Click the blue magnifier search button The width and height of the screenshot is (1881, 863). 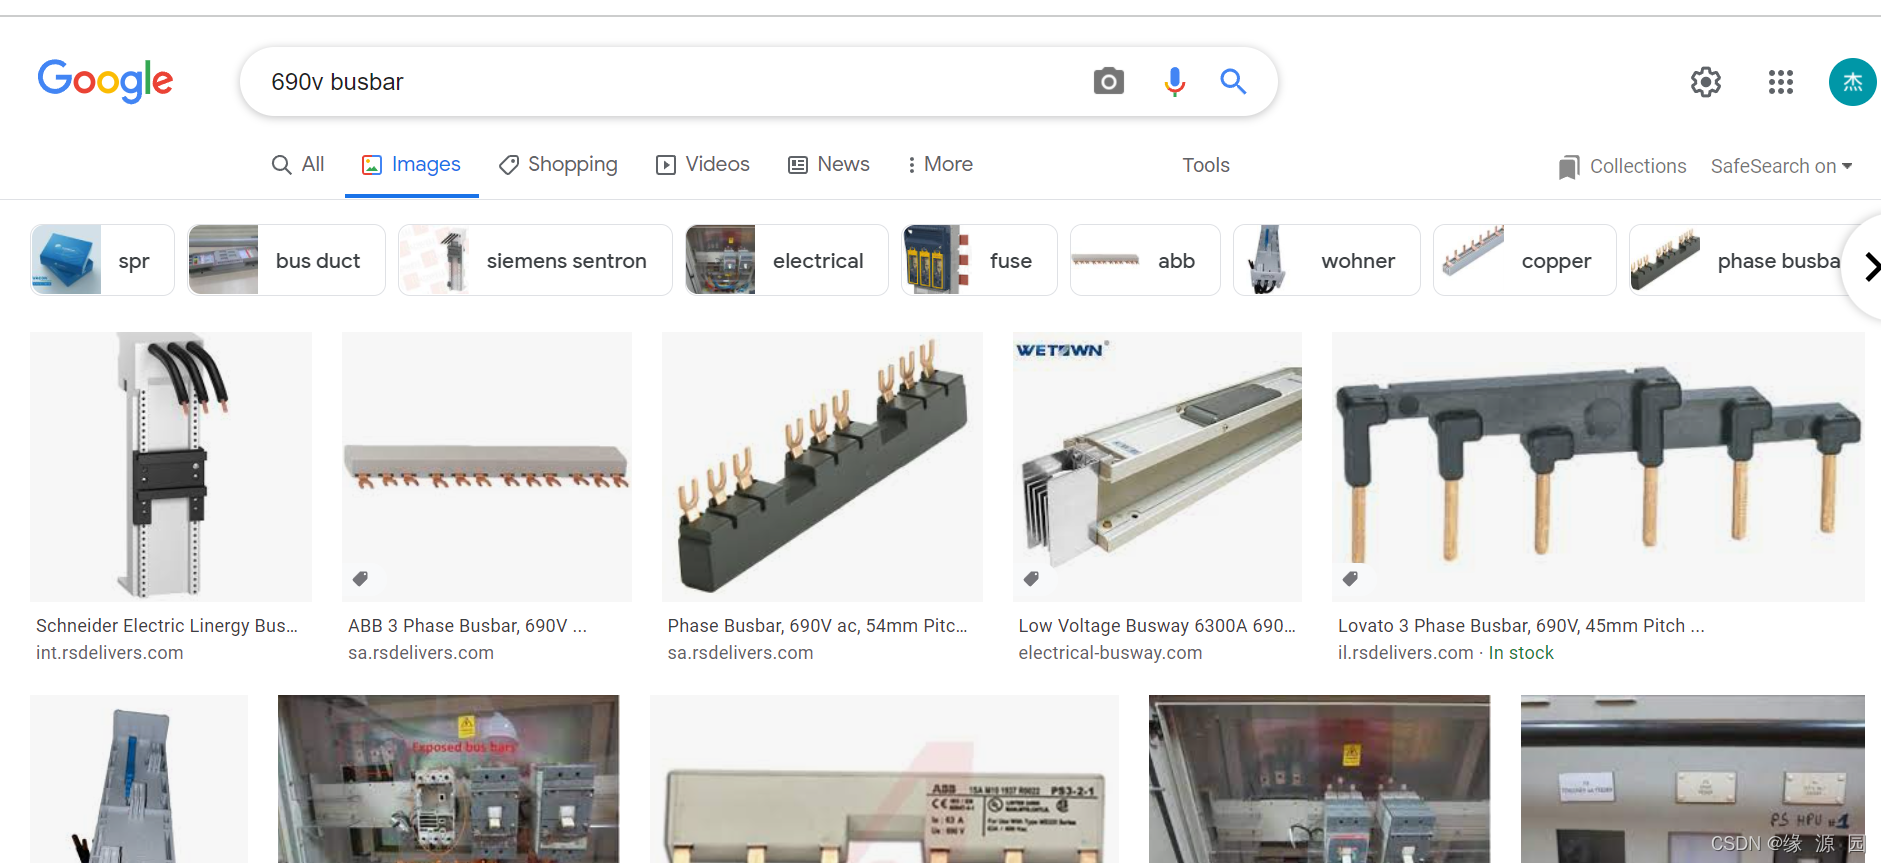click(x=1233, y=81)
